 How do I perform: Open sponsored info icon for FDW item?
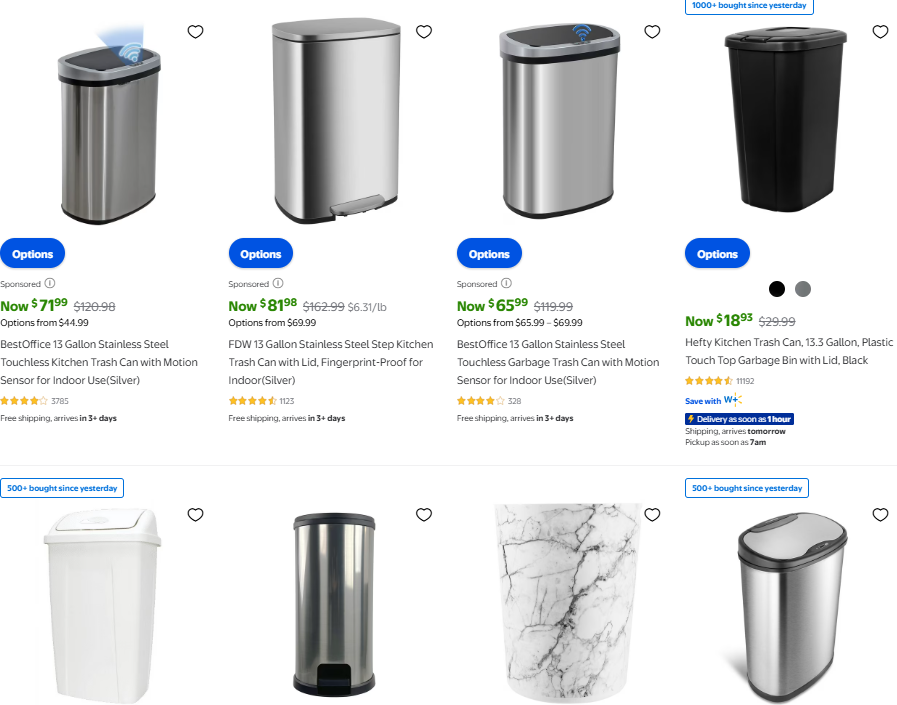pyautogui.click(x=278, y=283)
